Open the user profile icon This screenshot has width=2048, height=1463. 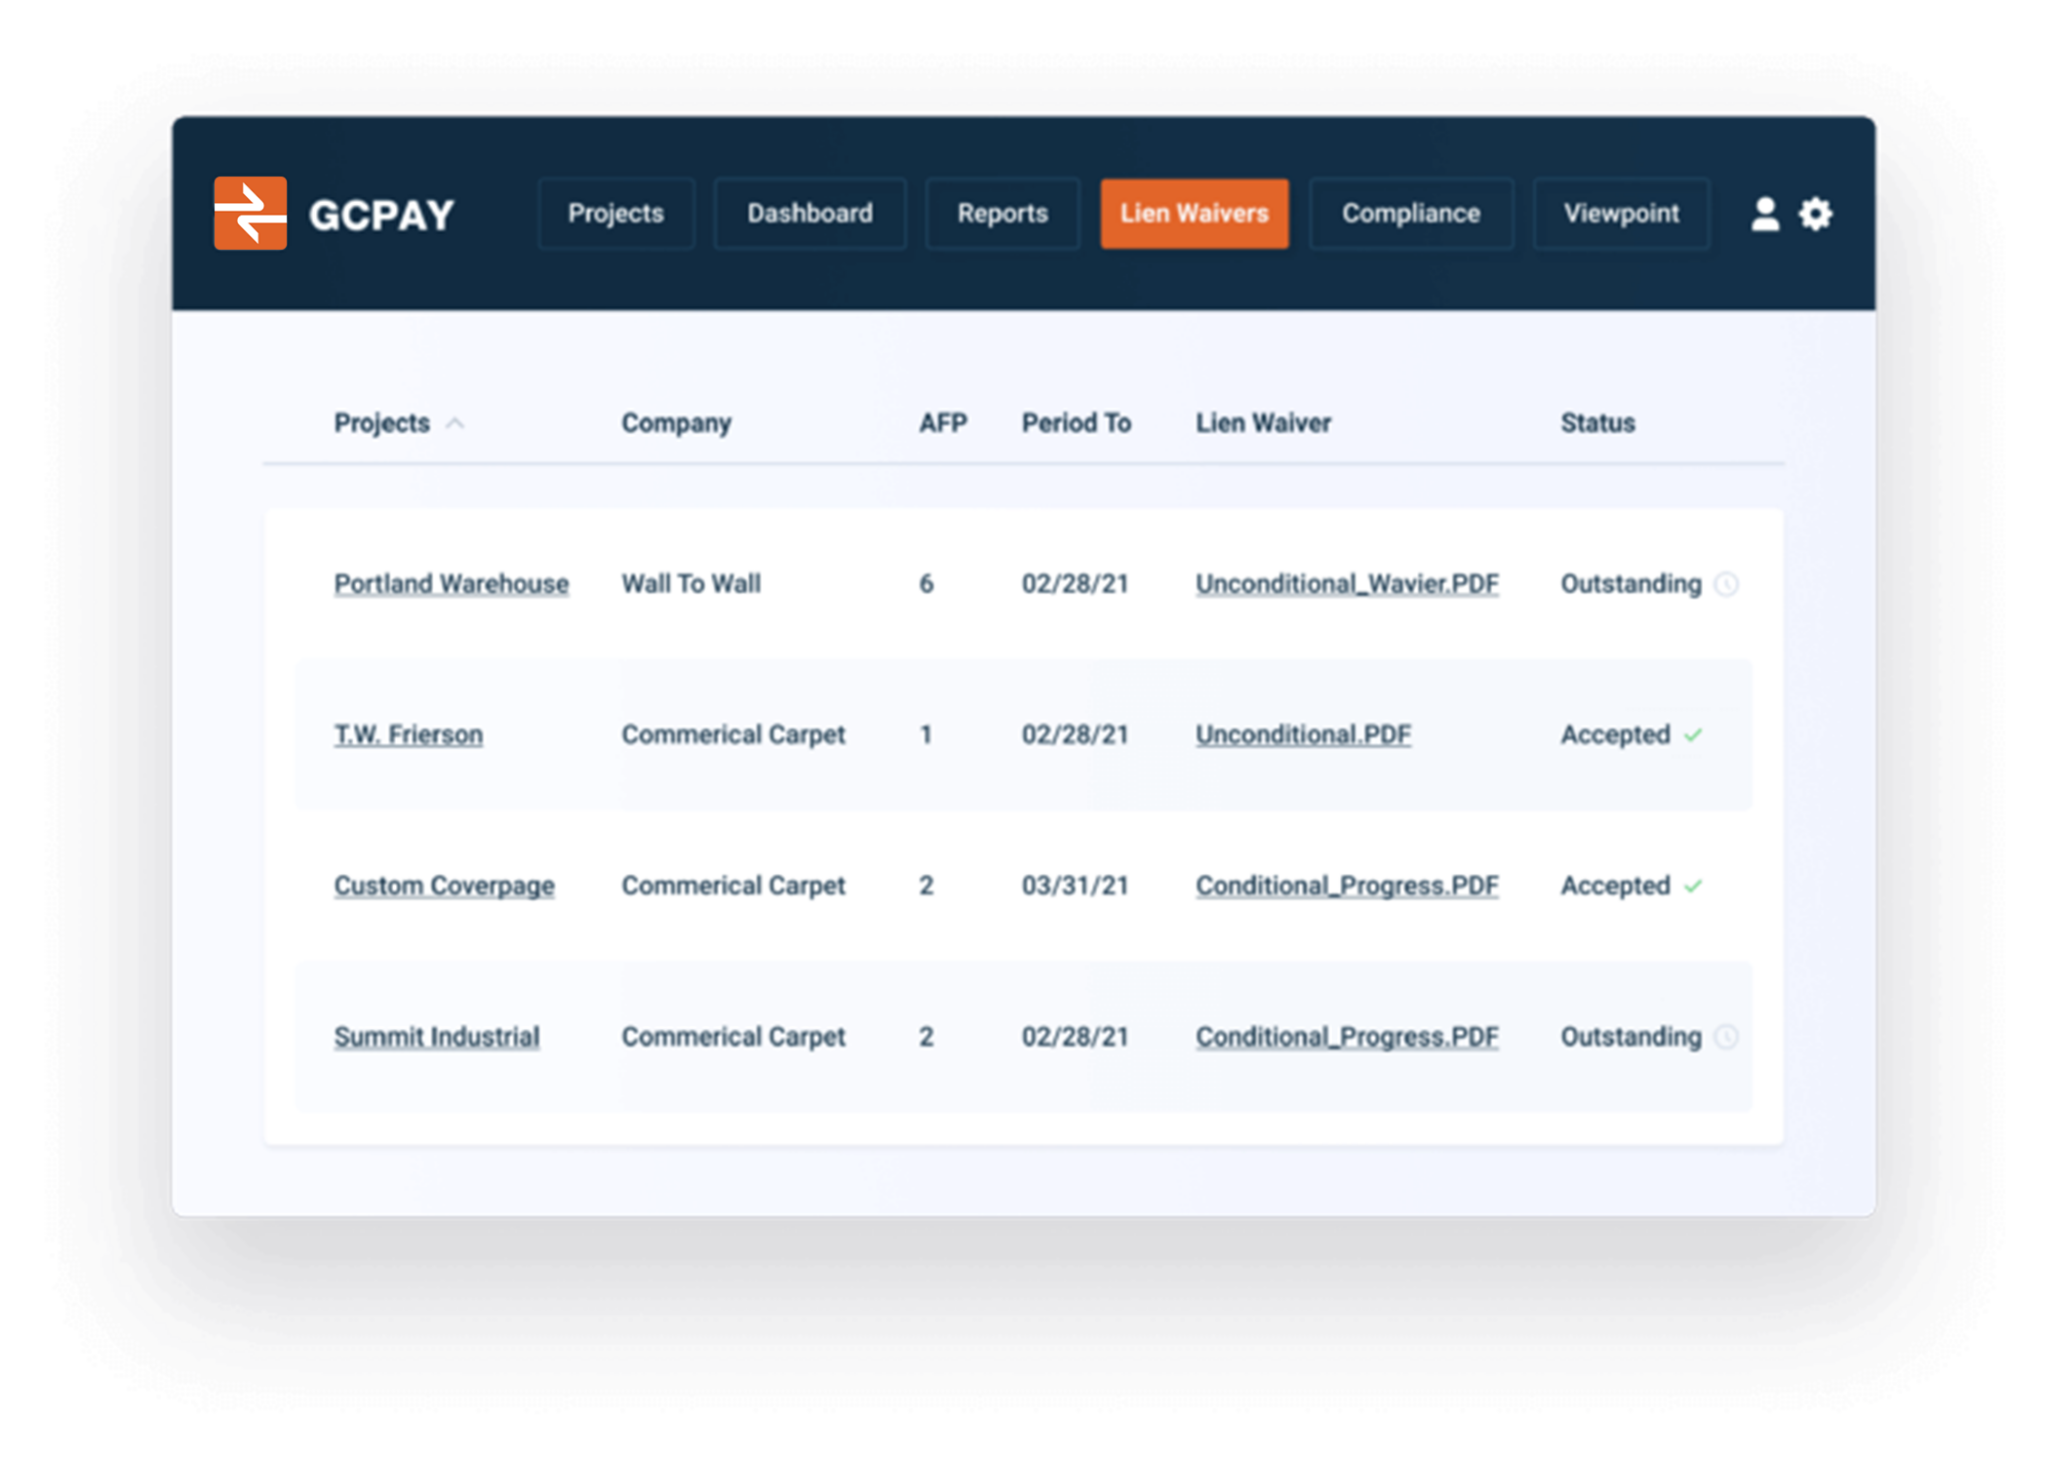point(1766,213)
